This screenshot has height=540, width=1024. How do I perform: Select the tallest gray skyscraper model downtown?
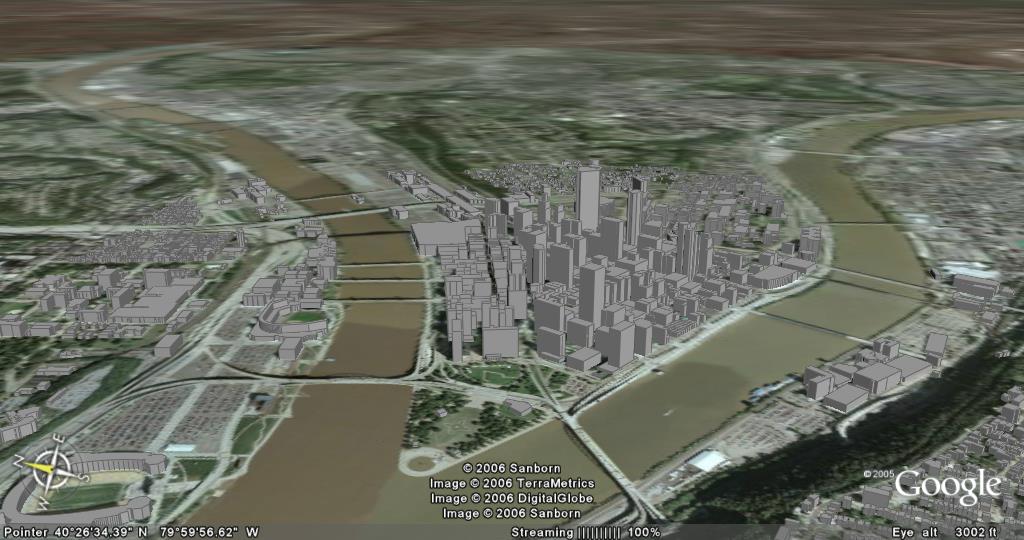[x=587, y=196]
